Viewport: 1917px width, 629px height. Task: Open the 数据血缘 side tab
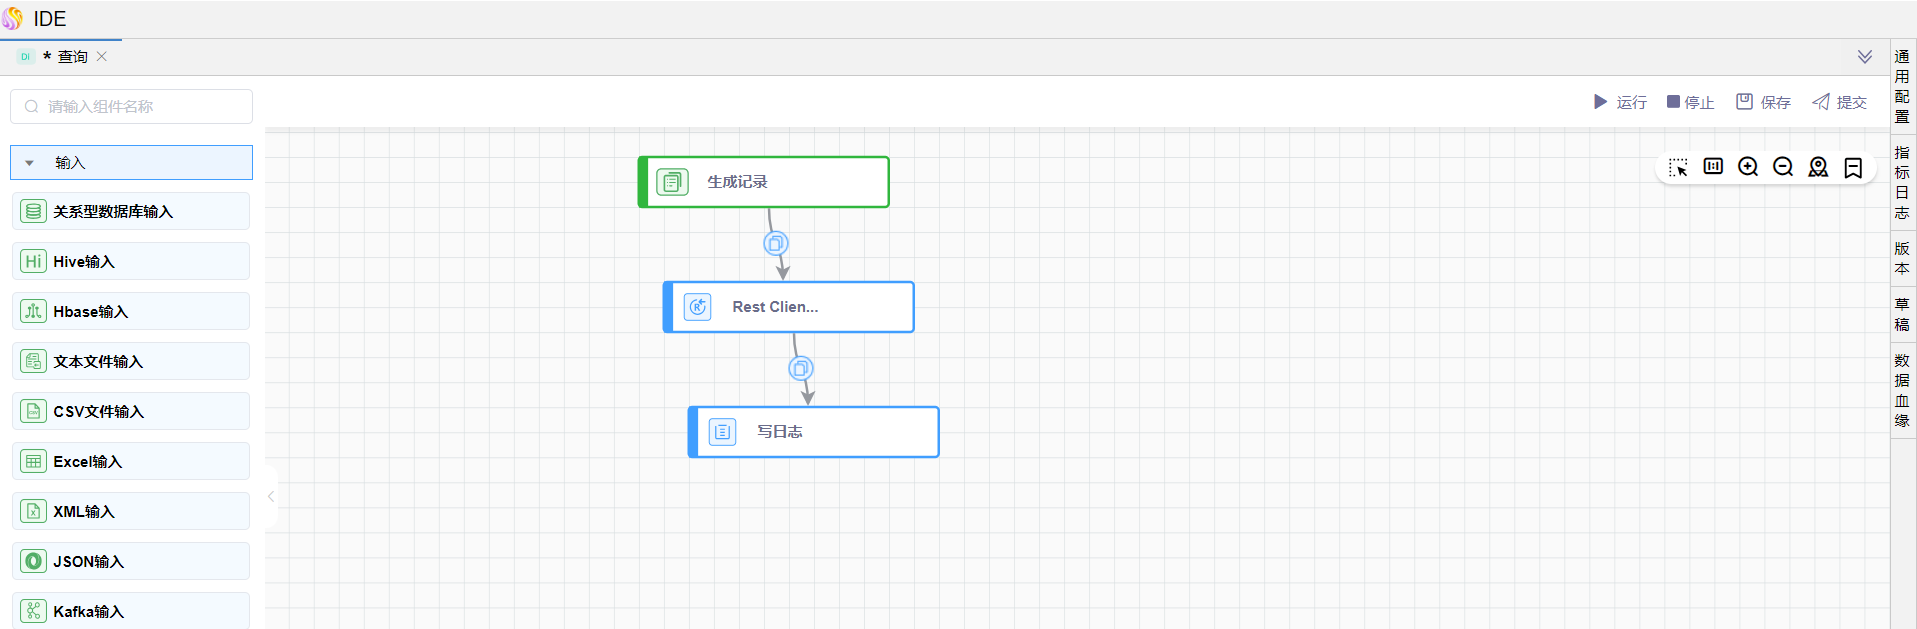[x=1901, y=390]
